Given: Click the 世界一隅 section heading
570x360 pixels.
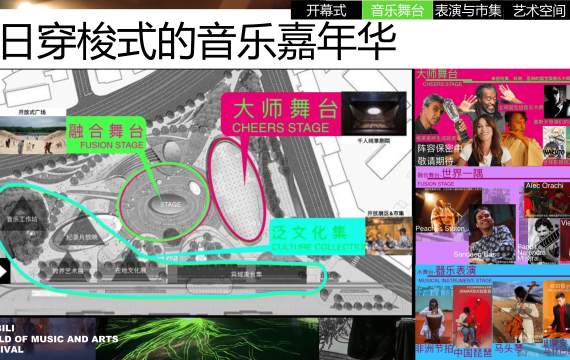Looking at the screenshot, I should coord(462,173).
